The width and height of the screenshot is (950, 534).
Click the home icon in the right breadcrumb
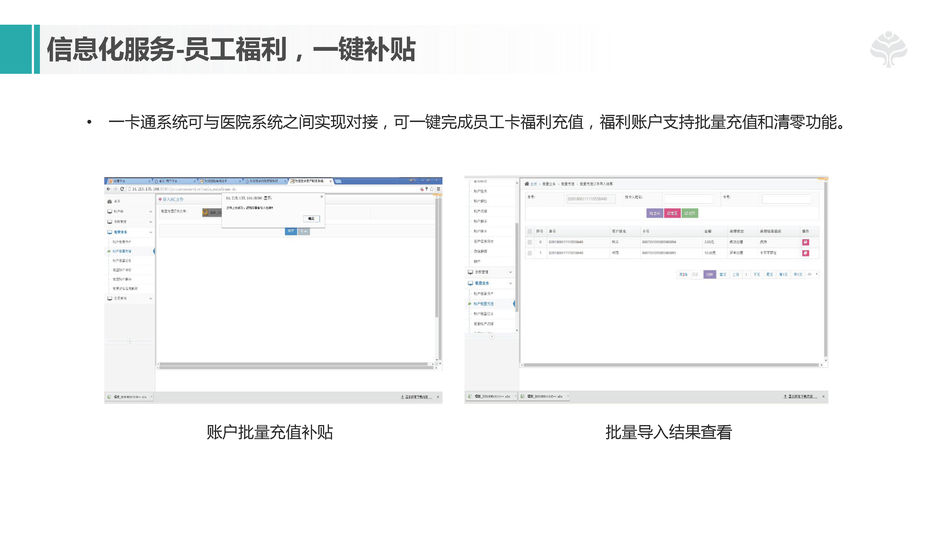(527, 184)
